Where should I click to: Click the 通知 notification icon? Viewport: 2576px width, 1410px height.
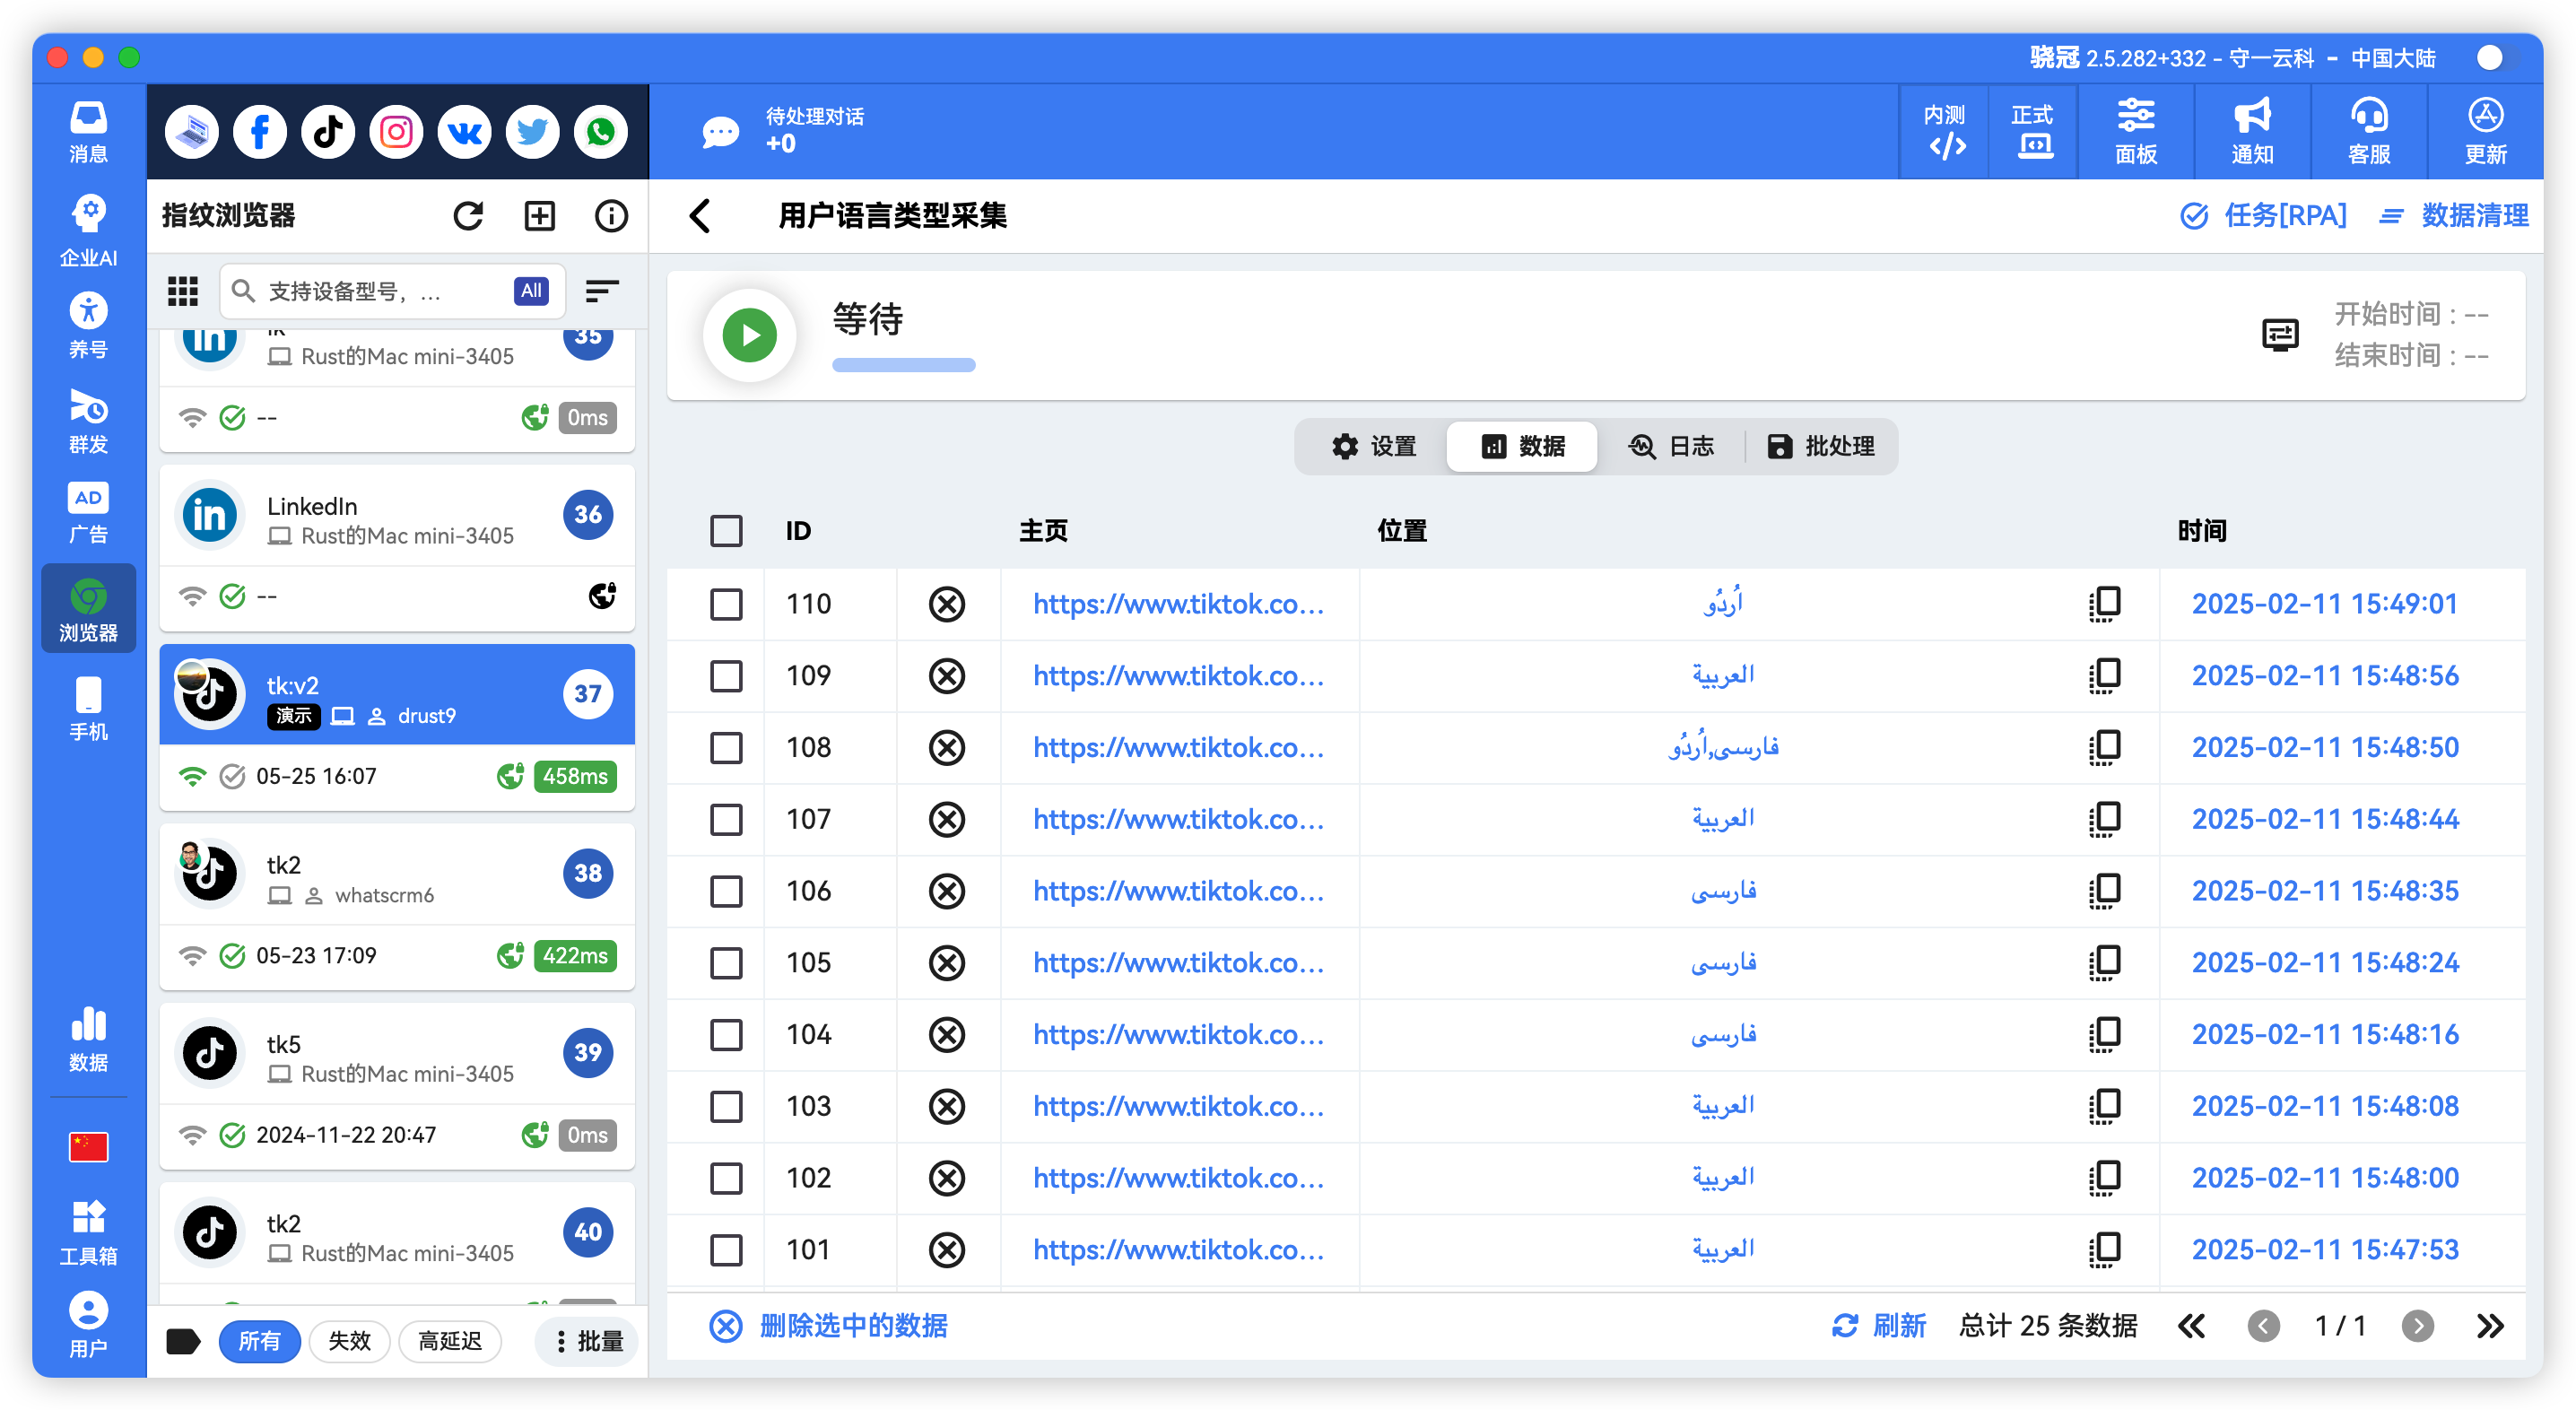click(x=2252, y=131)
